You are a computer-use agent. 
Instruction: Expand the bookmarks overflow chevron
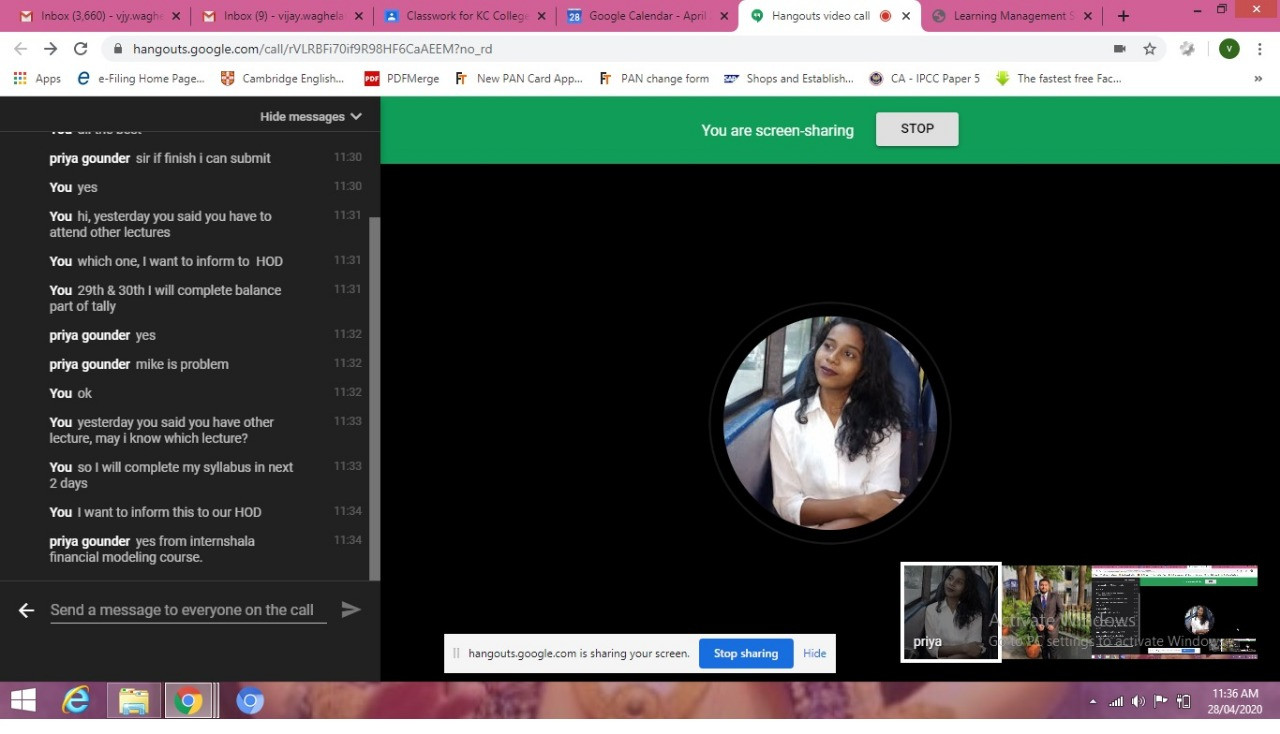pos(1258,78)
